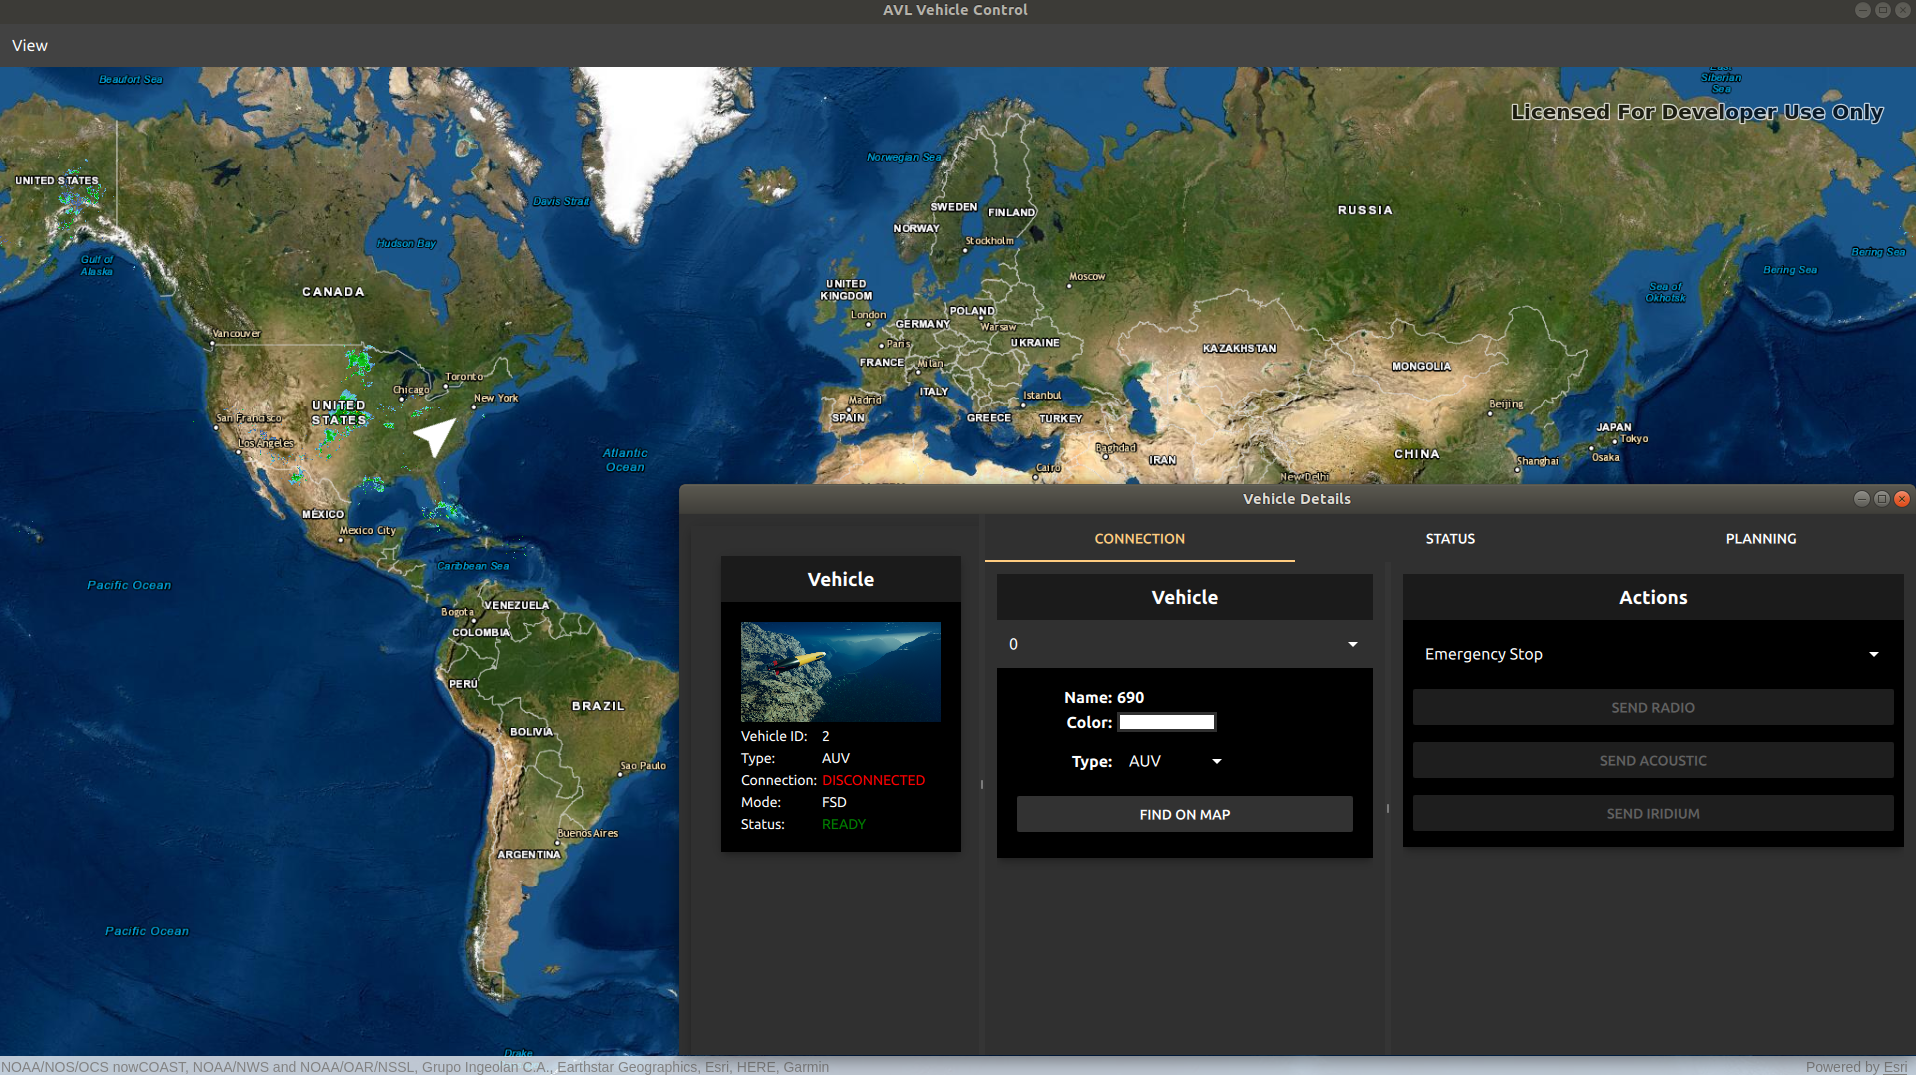Click the SEND IRIDIUM button
1916x1075 pixels.
(x=1652, y=813)
